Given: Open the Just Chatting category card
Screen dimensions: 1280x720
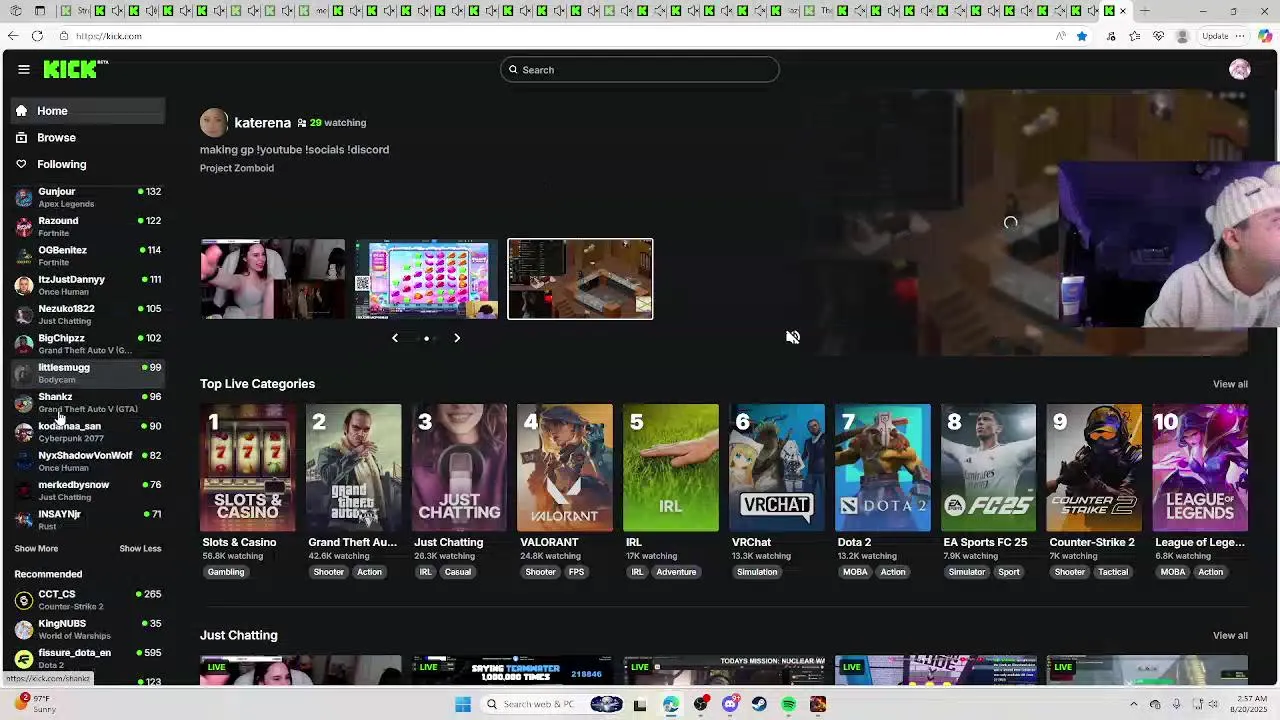Looking at the screenshot, I should point(459,467).
